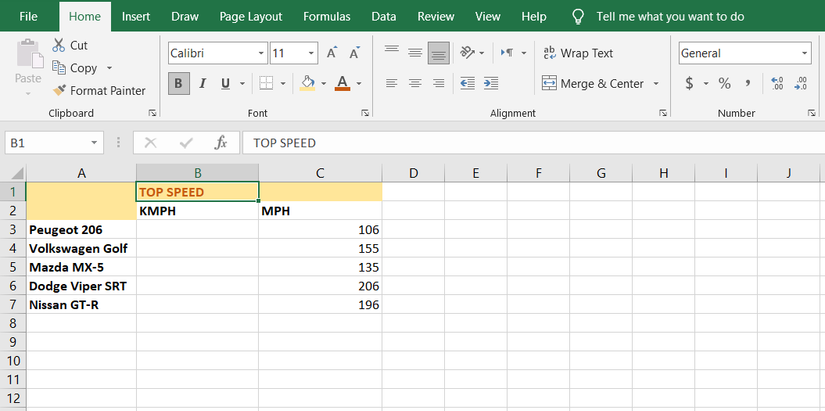Screen dimensions: 825x411
Task: Toggle Italic formatting
Action: click(202, 84)
